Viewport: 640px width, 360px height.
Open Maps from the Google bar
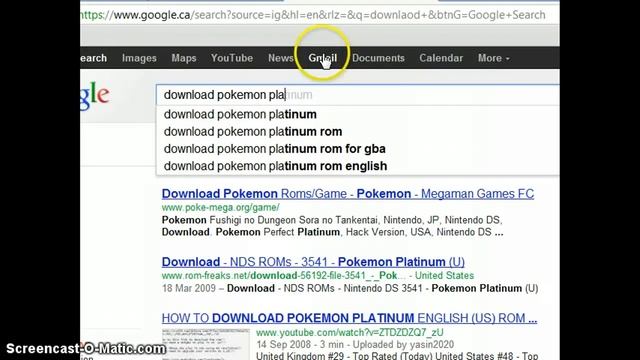pyautogui.click(x=184, y=58)
